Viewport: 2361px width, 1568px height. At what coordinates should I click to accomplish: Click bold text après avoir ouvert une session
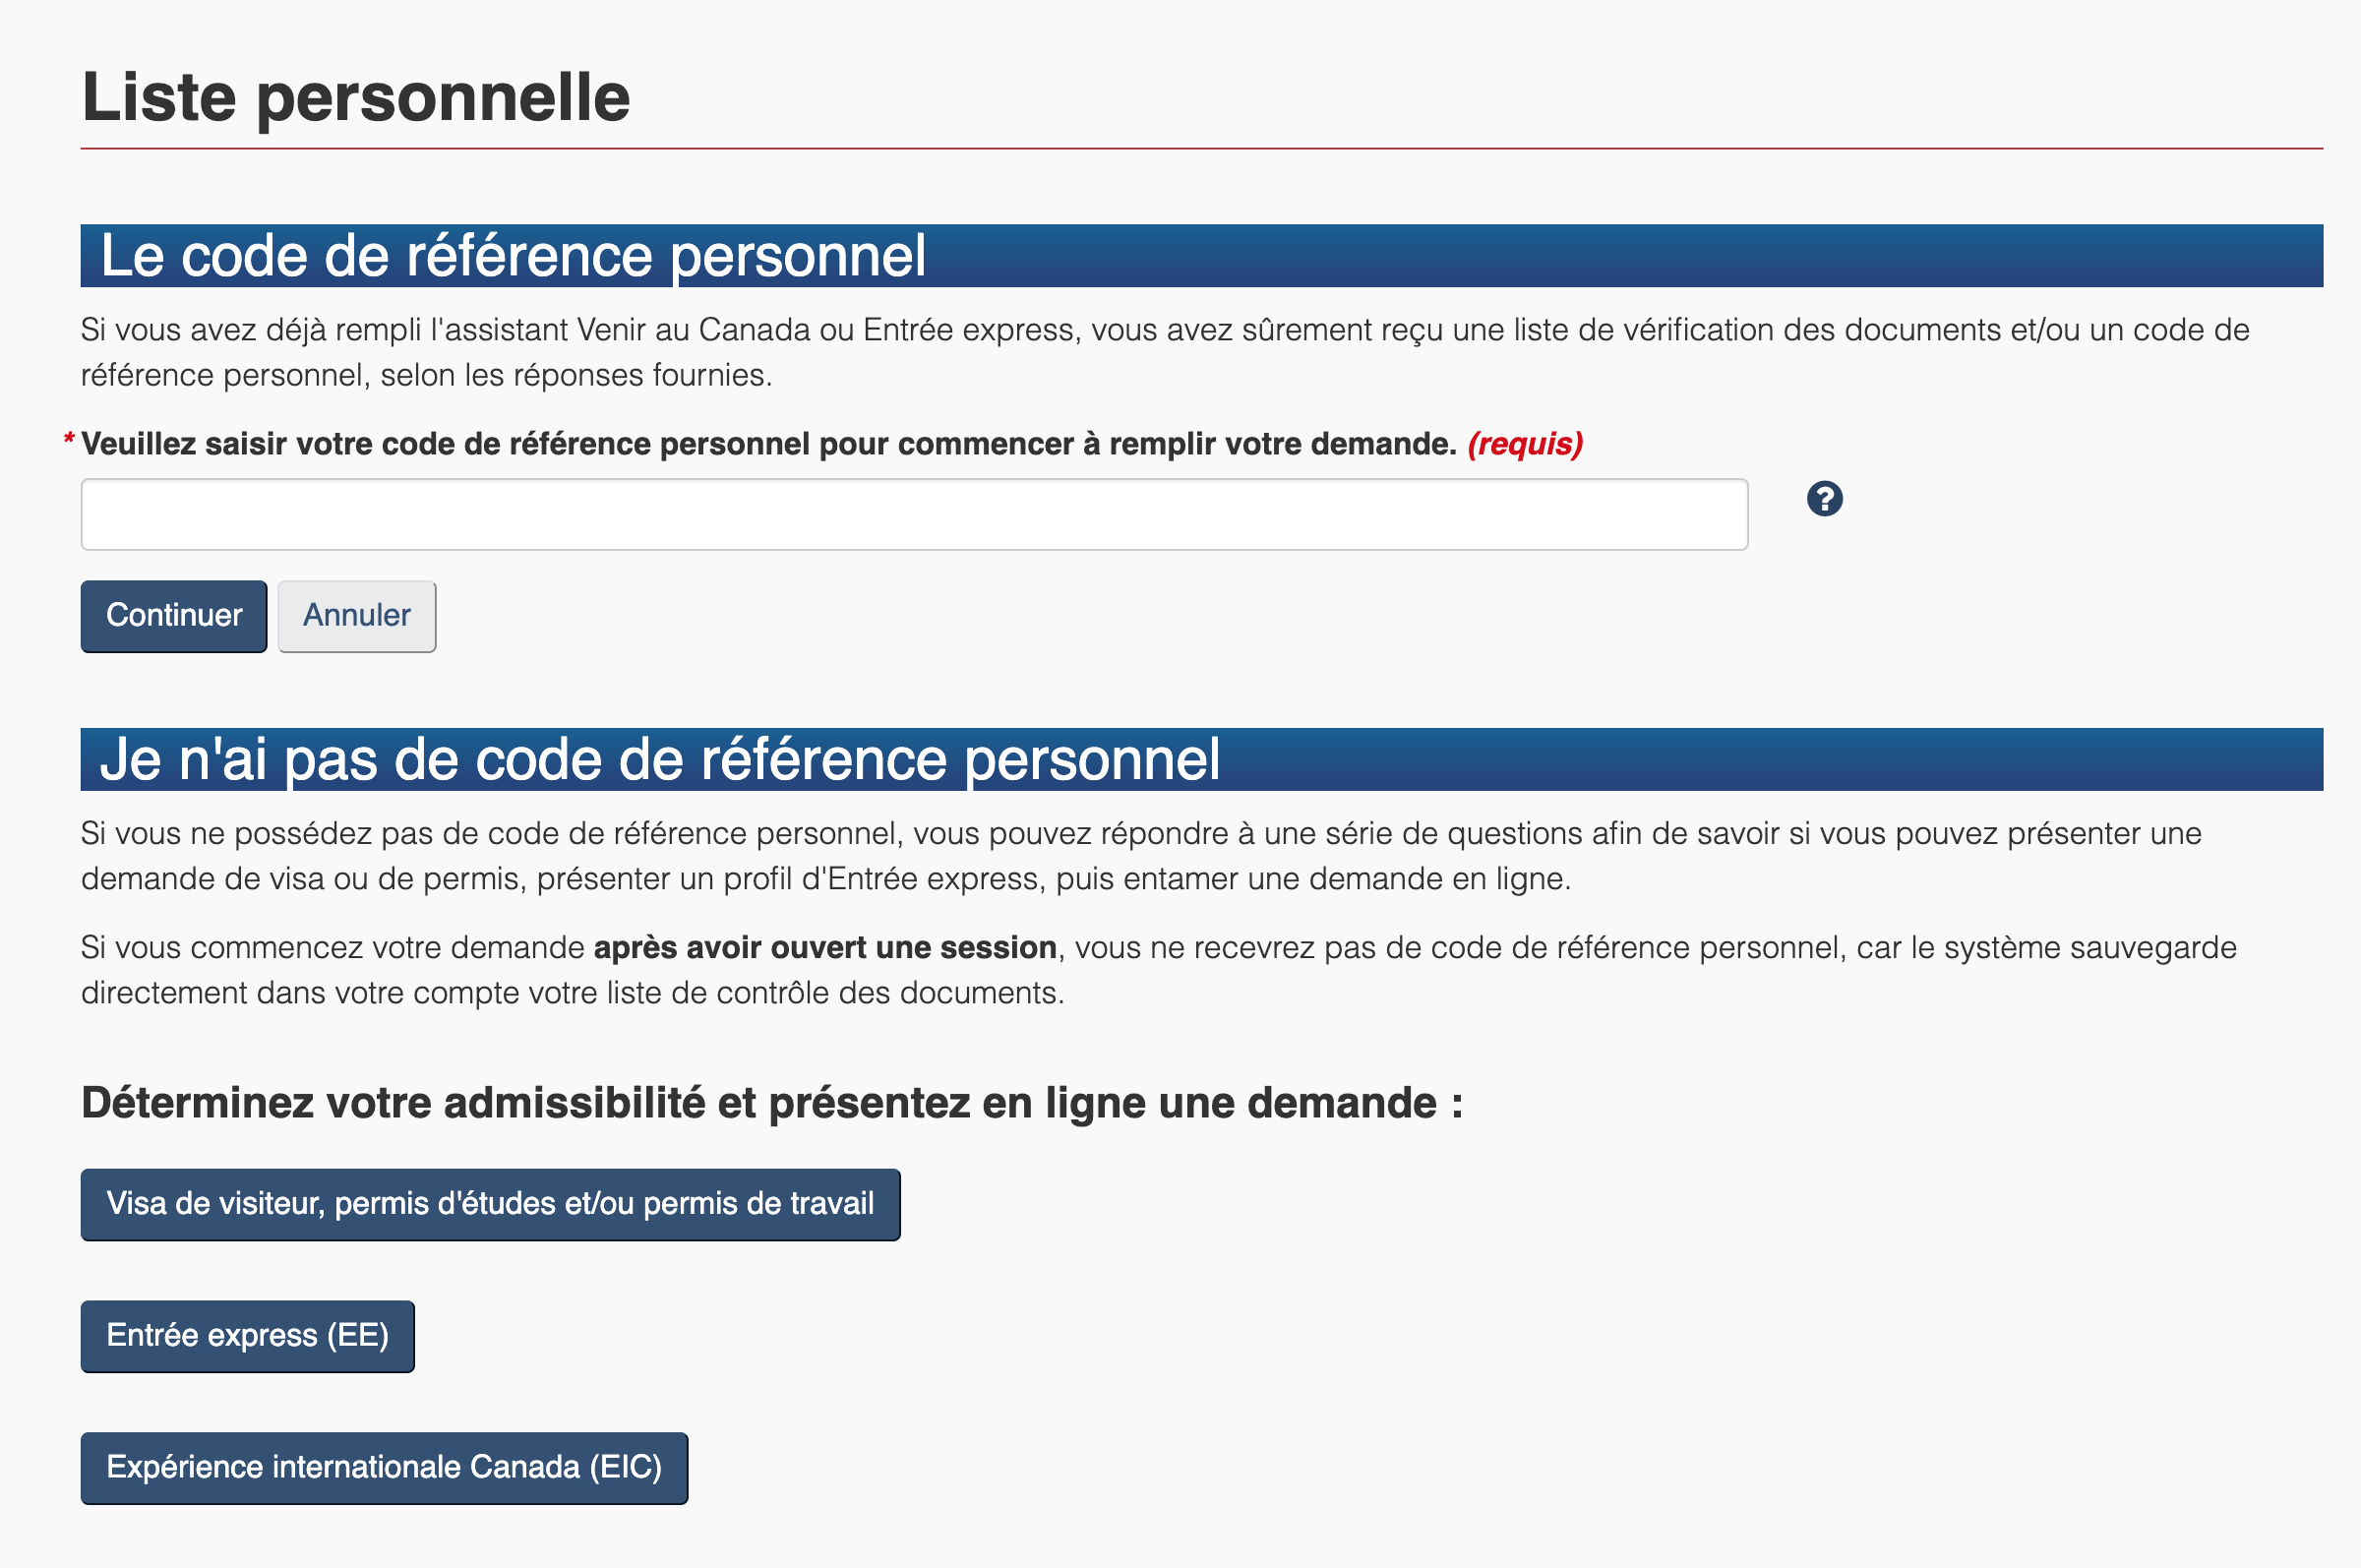[825, 947]
